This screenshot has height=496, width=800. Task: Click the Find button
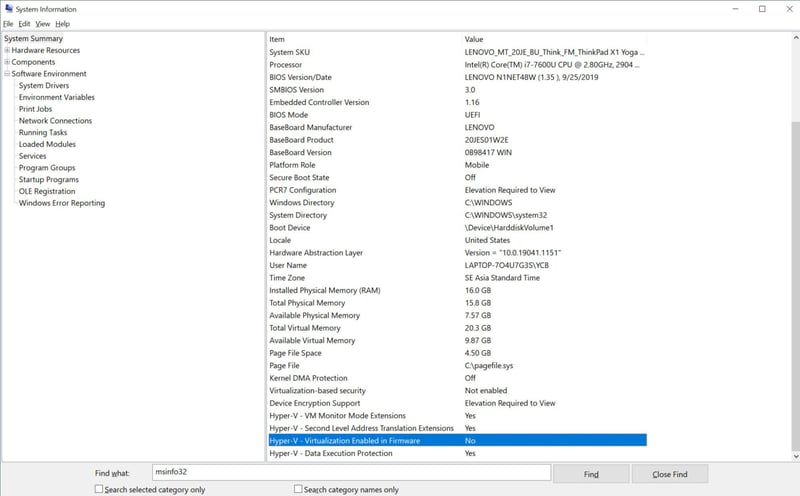pyautogui.click(x=591, y=473)
